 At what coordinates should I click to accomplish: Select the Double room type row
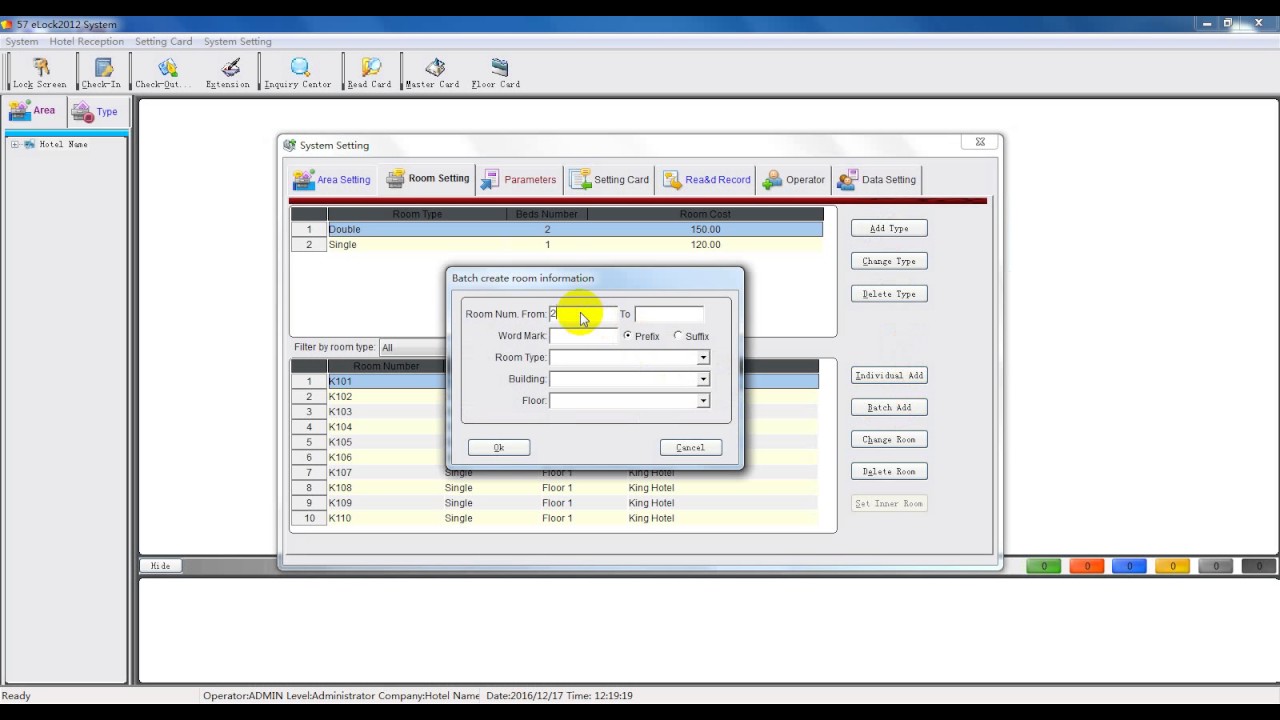(557, 230)
